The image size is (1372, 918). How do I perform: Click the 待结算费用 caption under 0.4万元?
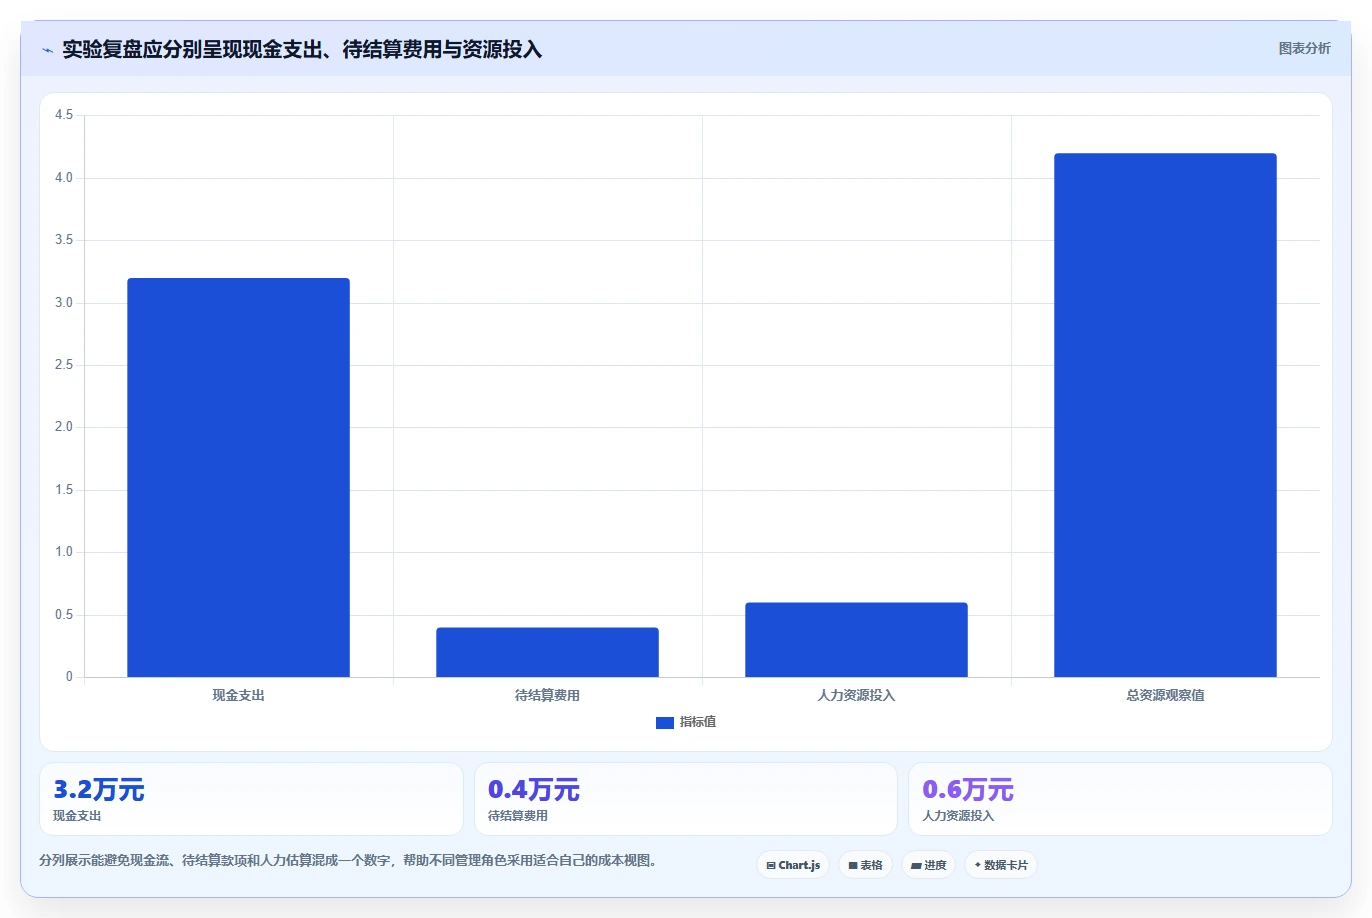tap(517, 816)
